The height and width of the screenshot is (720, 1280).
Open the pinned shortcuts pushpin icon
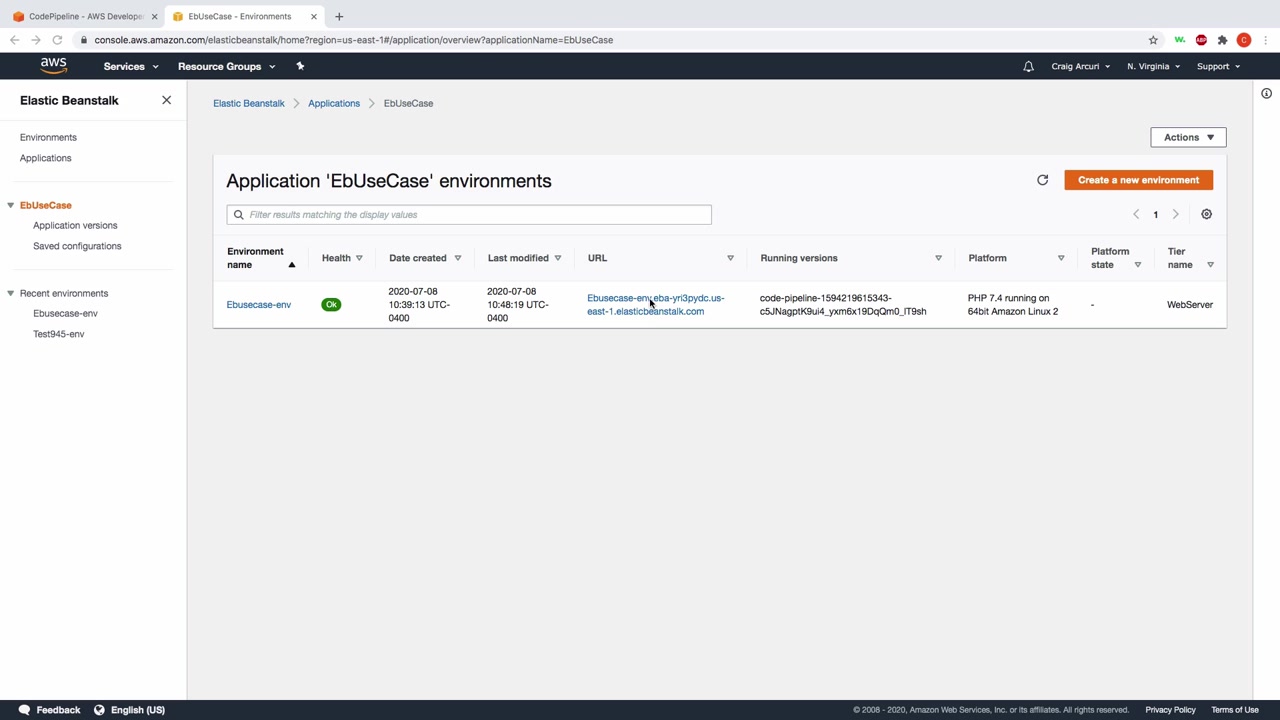300,66
